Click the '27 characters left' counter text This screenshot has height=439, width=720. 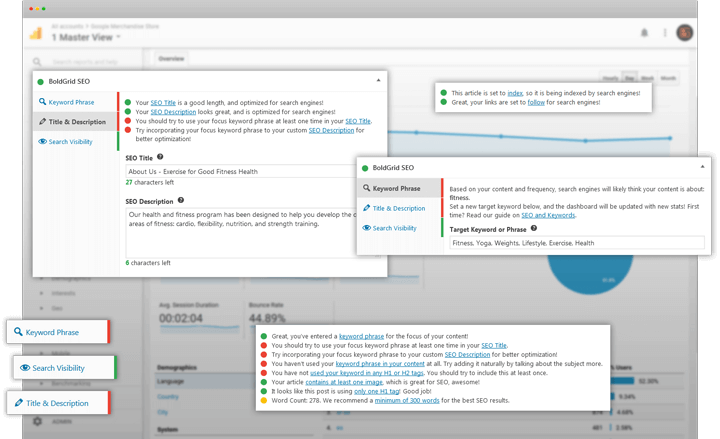(x=150, y=182)
